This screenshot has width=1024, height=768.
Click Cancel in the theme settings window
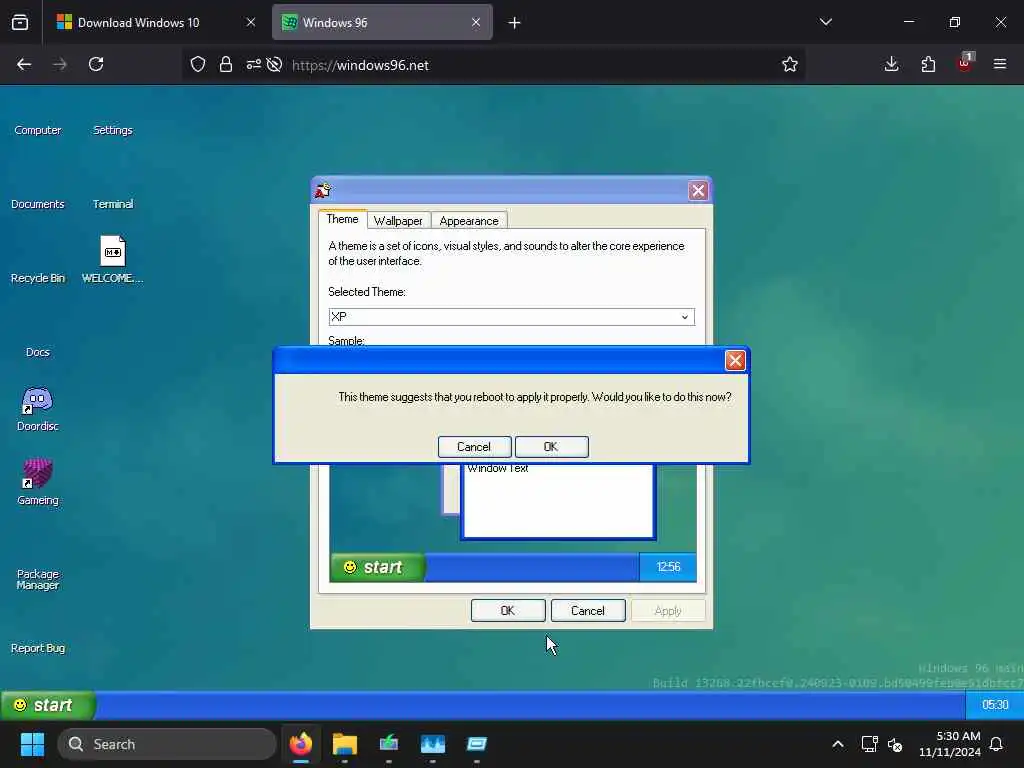pyautogui.click(x=588, y=611)
